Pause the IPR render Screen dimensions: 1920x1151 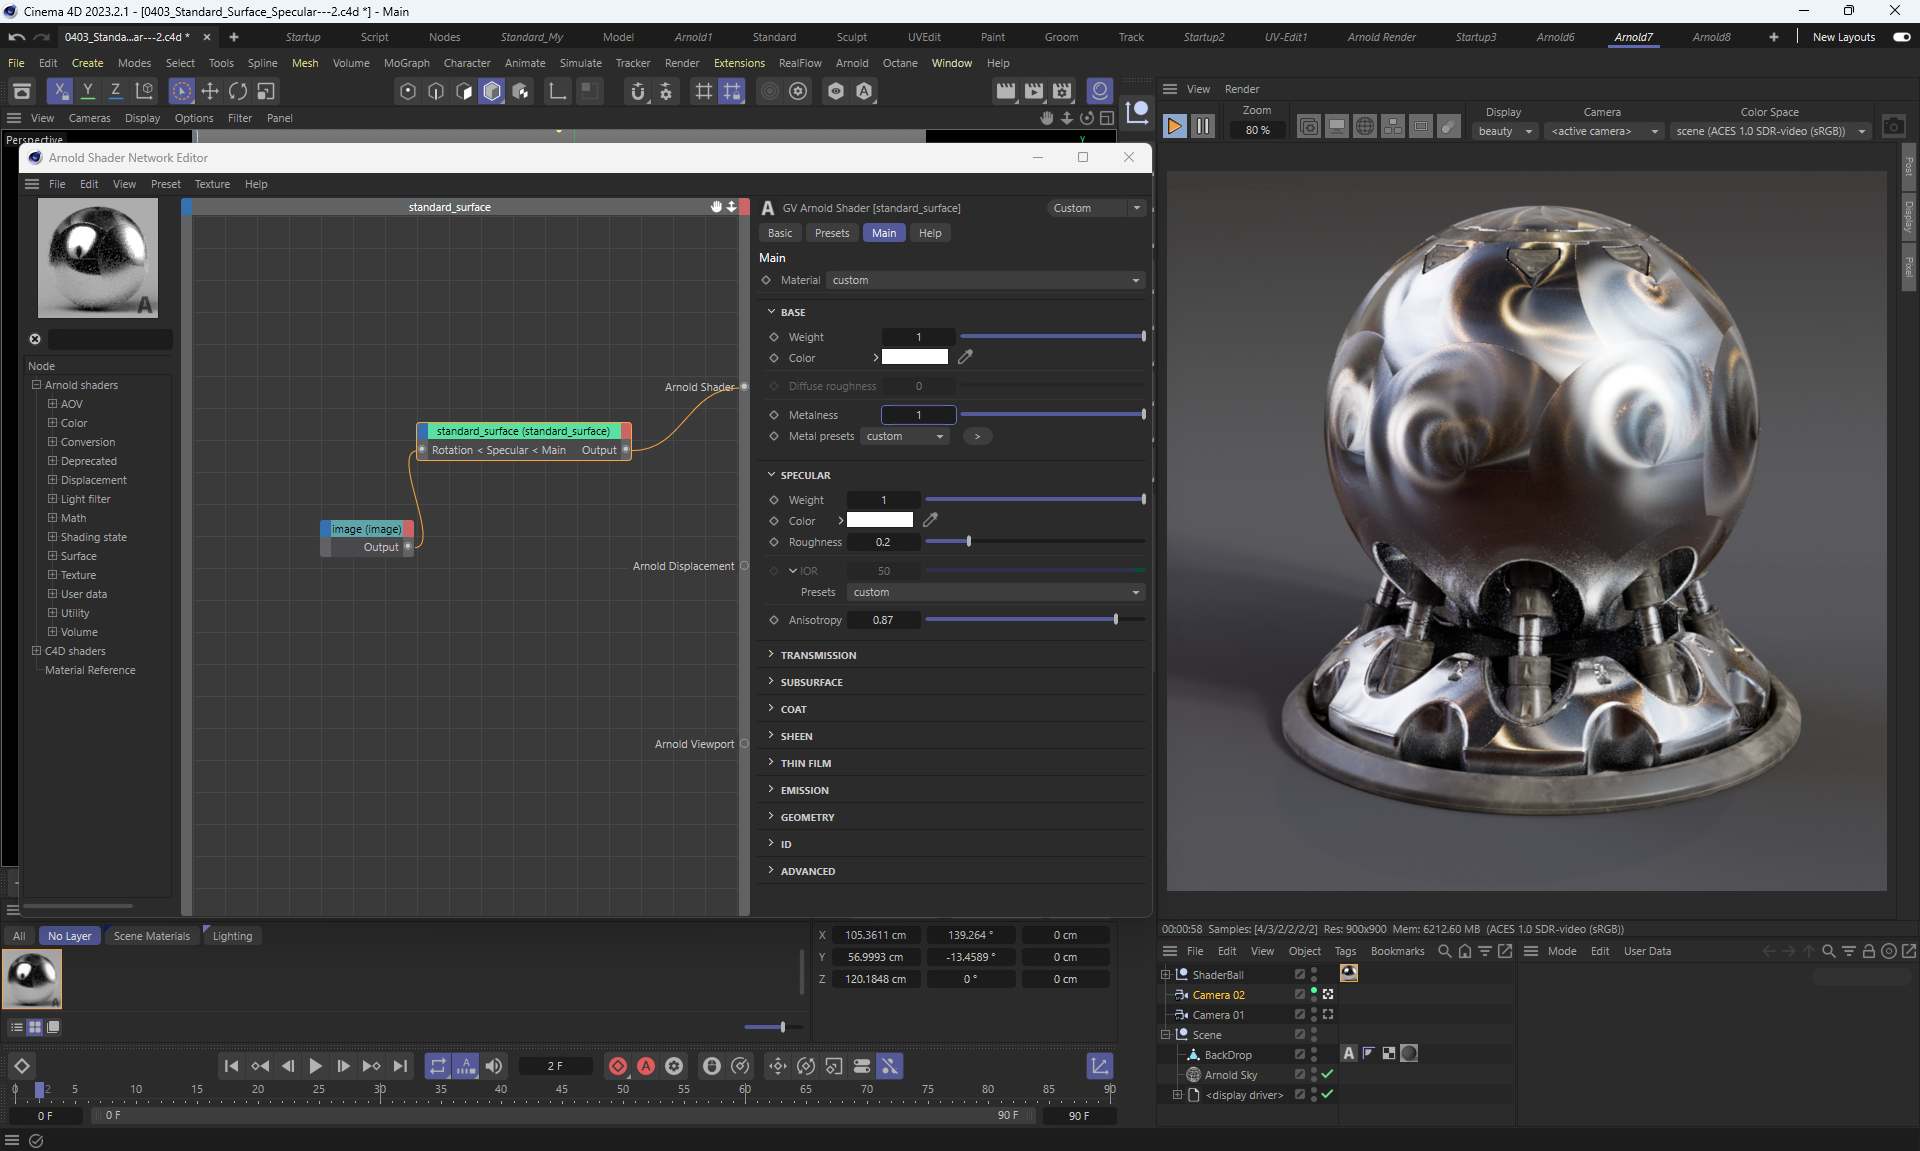(x=1203, y=127)
